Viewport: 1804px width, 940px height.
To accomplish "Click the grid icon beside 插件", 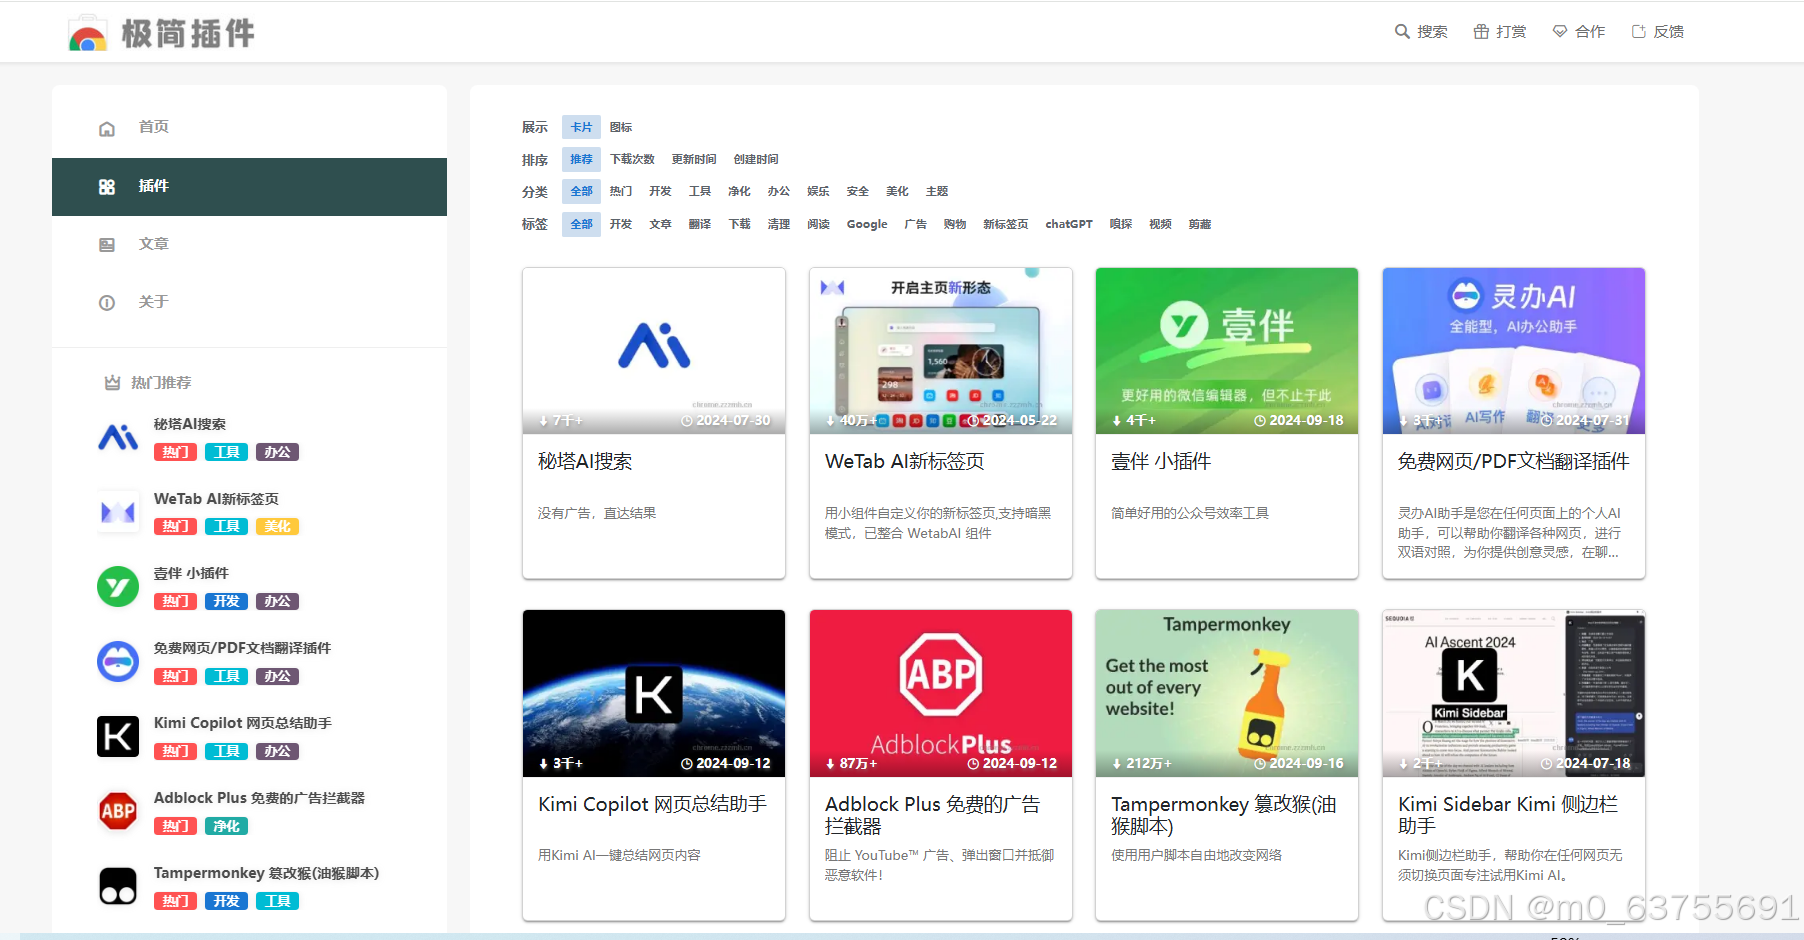I will tap(107, 187).
